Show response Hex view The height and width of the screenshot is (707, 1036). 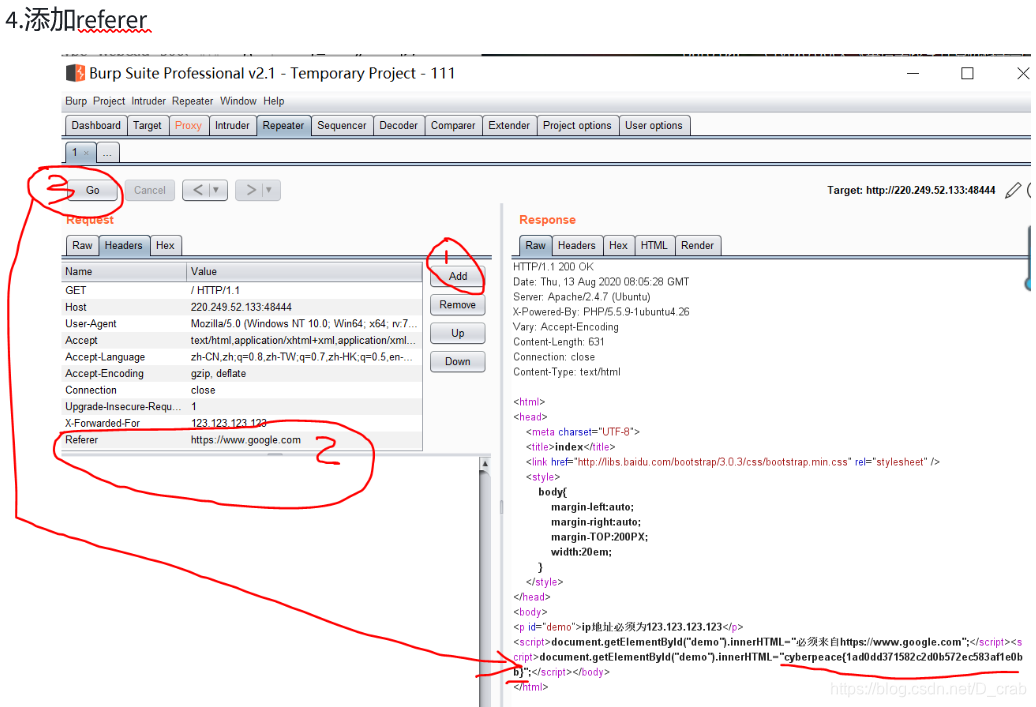coord(618,246)
